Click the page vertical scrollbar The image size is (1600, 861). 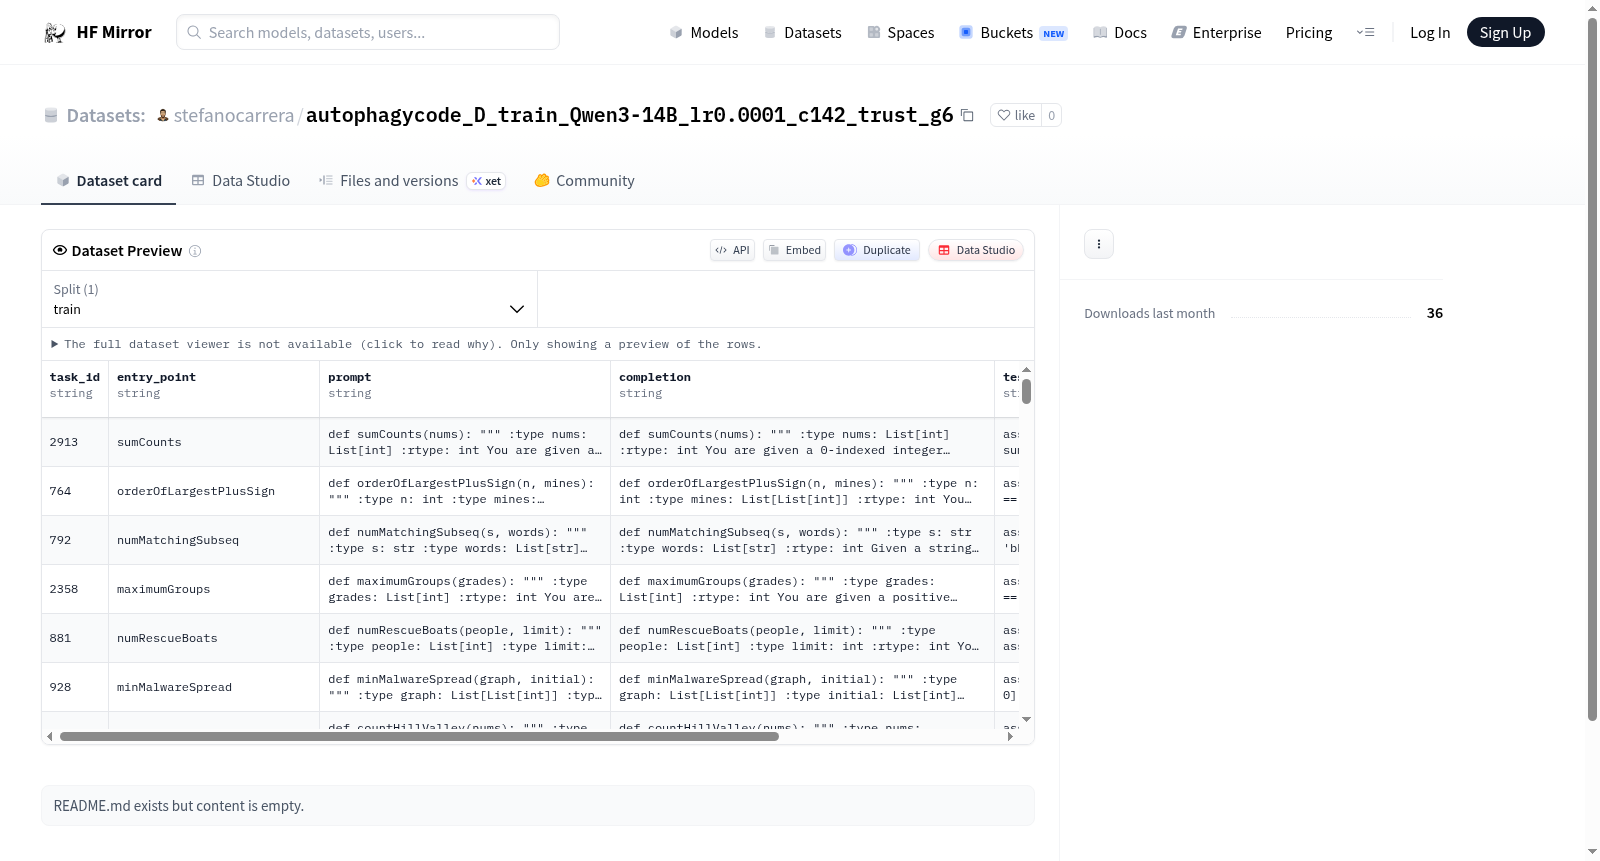[x=1592, y=370]
